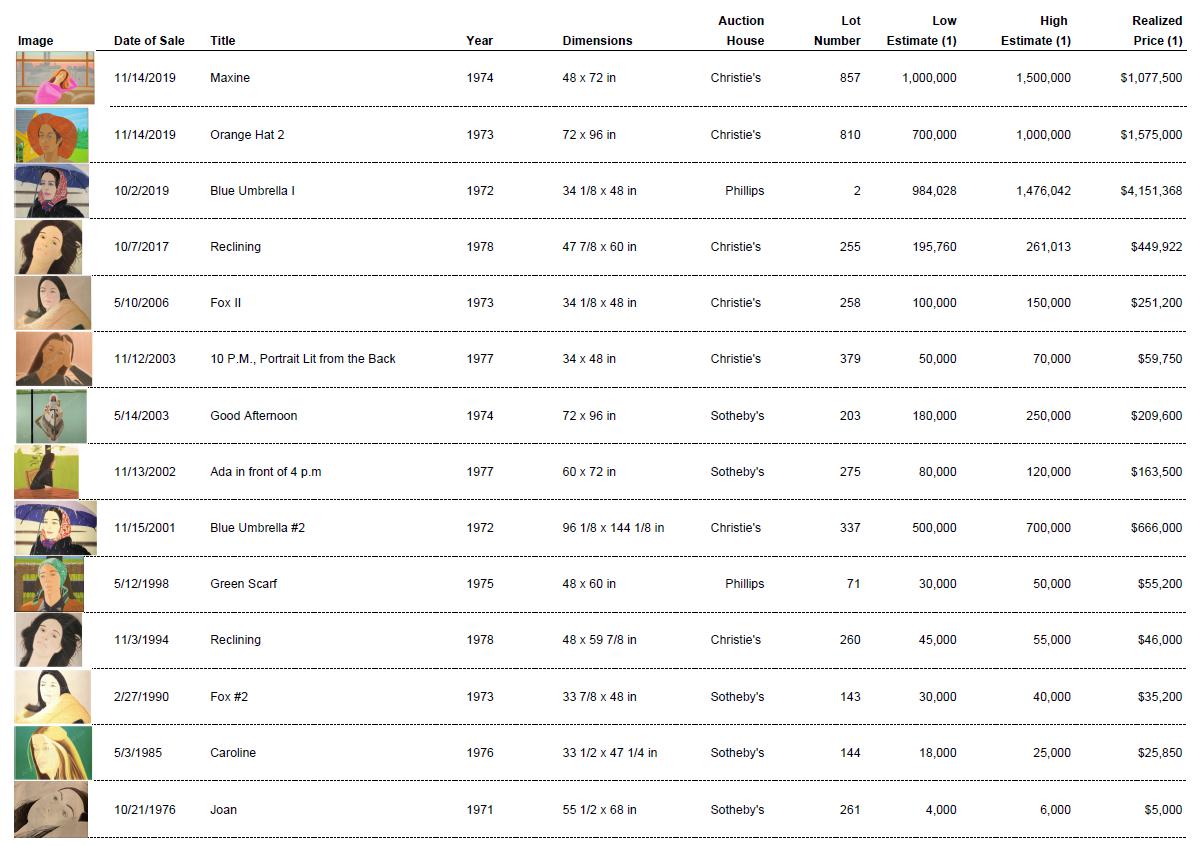Open the Joan painting thumbnail

point(51,810)
